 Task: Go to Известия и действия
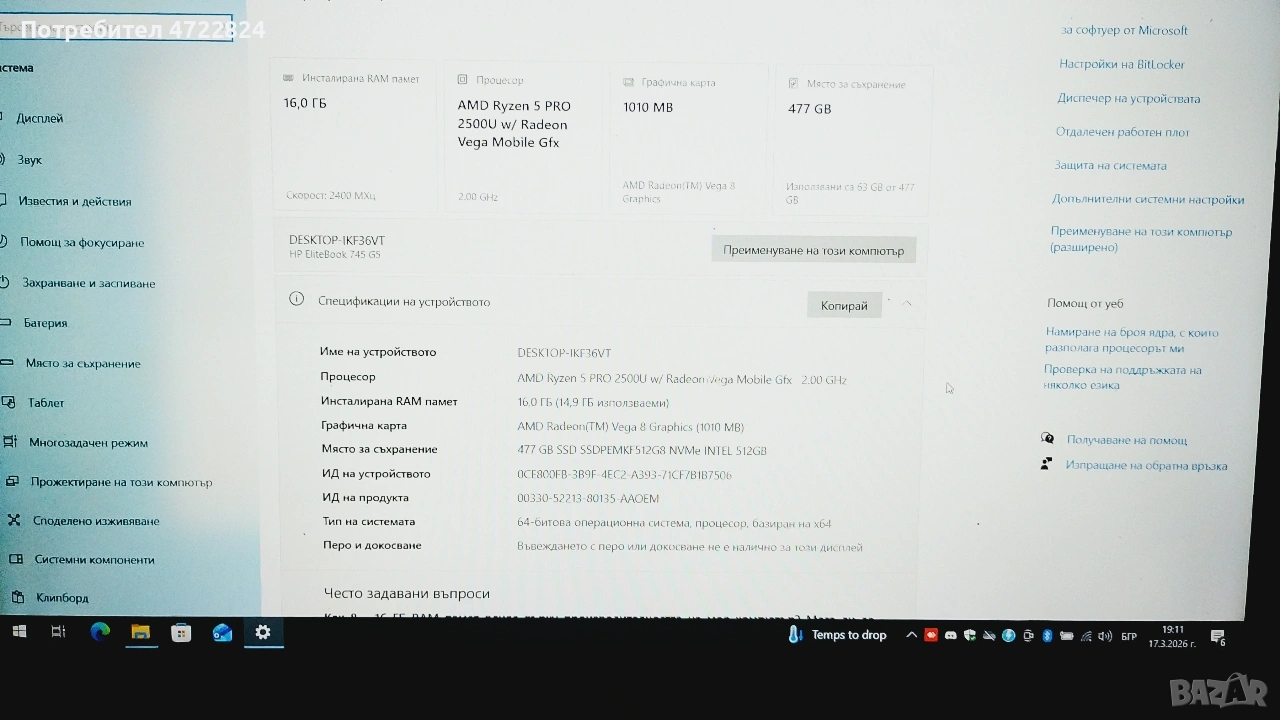click(x=75, y=201)
